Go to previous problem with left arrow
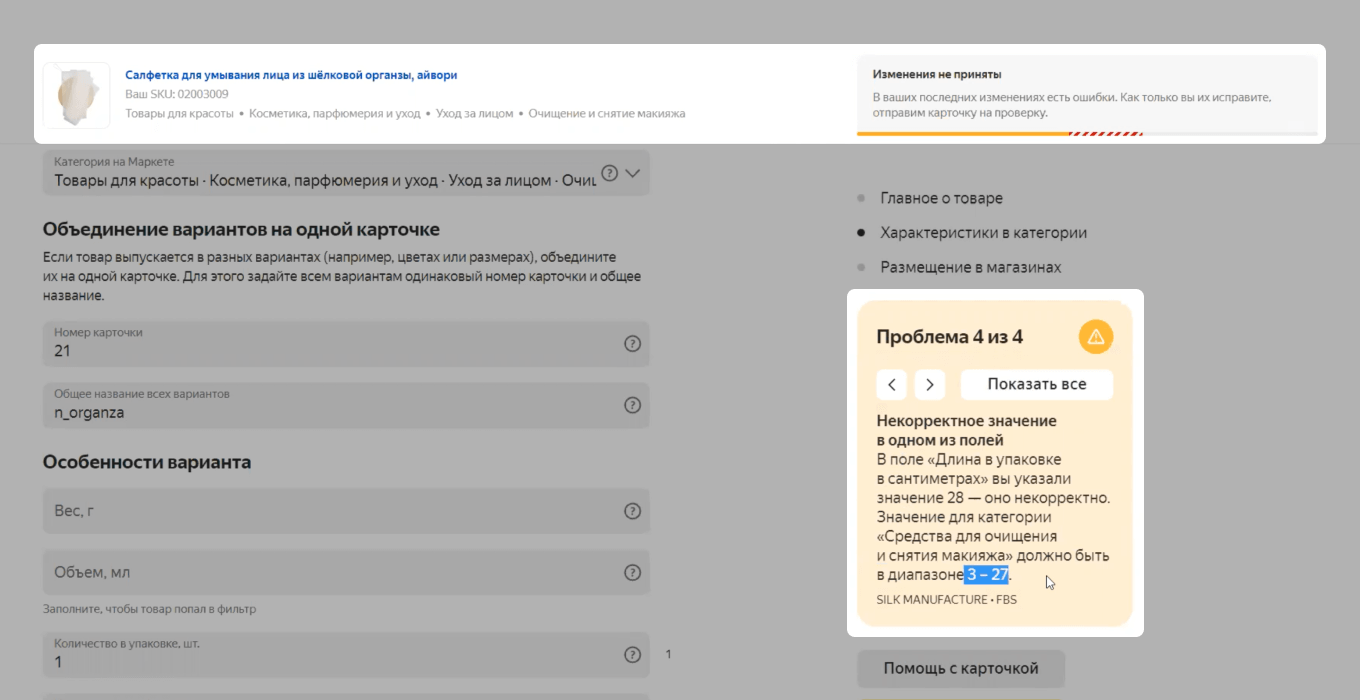1360x700 pixels. pos(891,384)
